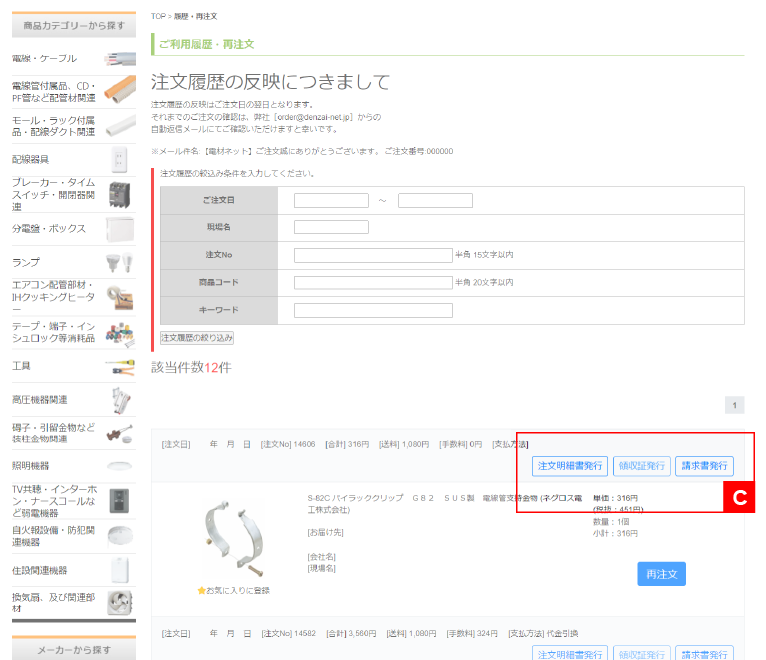The width and height of the screenshot is (766, 660).
Task: Choose the 工具 tools category icon
Action: (120, 366)
